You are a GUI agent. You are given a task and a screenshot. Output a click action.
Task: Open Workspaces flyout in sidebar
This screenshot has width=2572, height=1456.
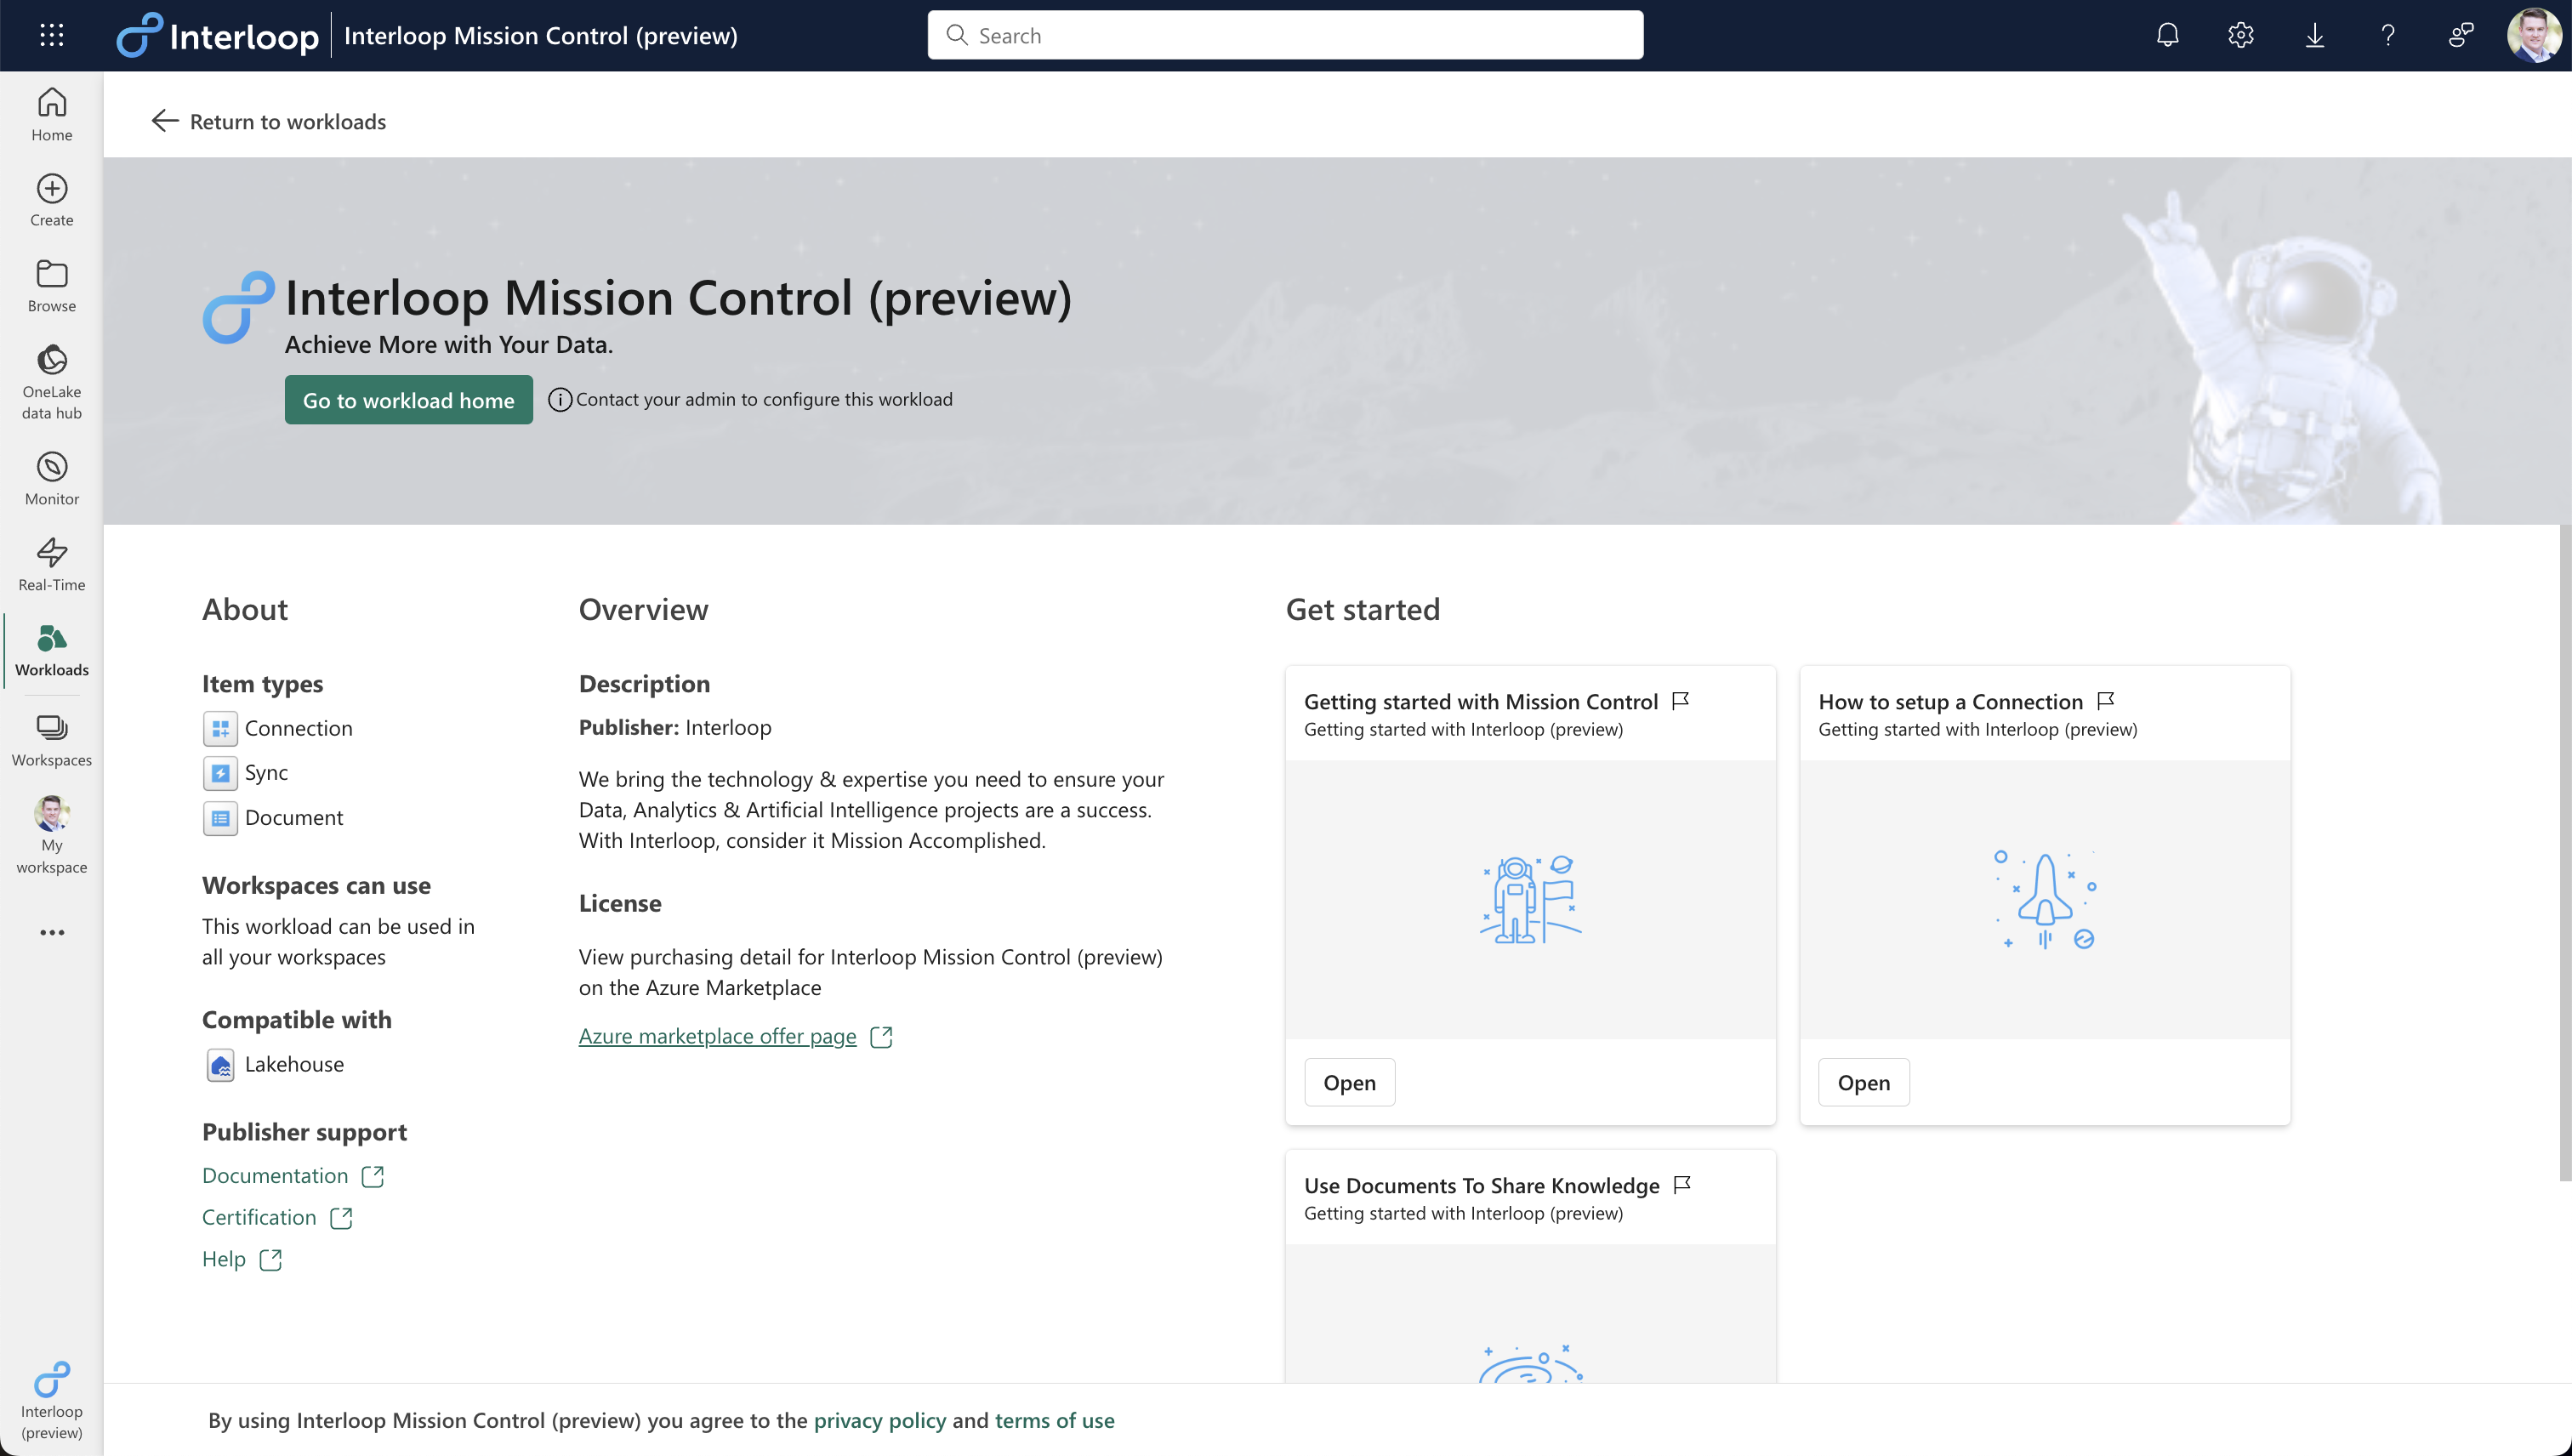click(x=51, y=740)
